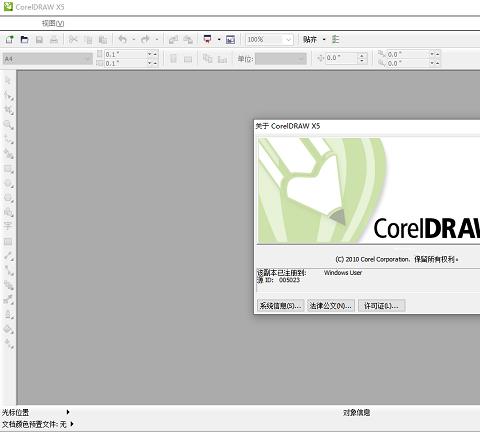
Task: Click the Redo arrow icon
Action: coord(145,40)
